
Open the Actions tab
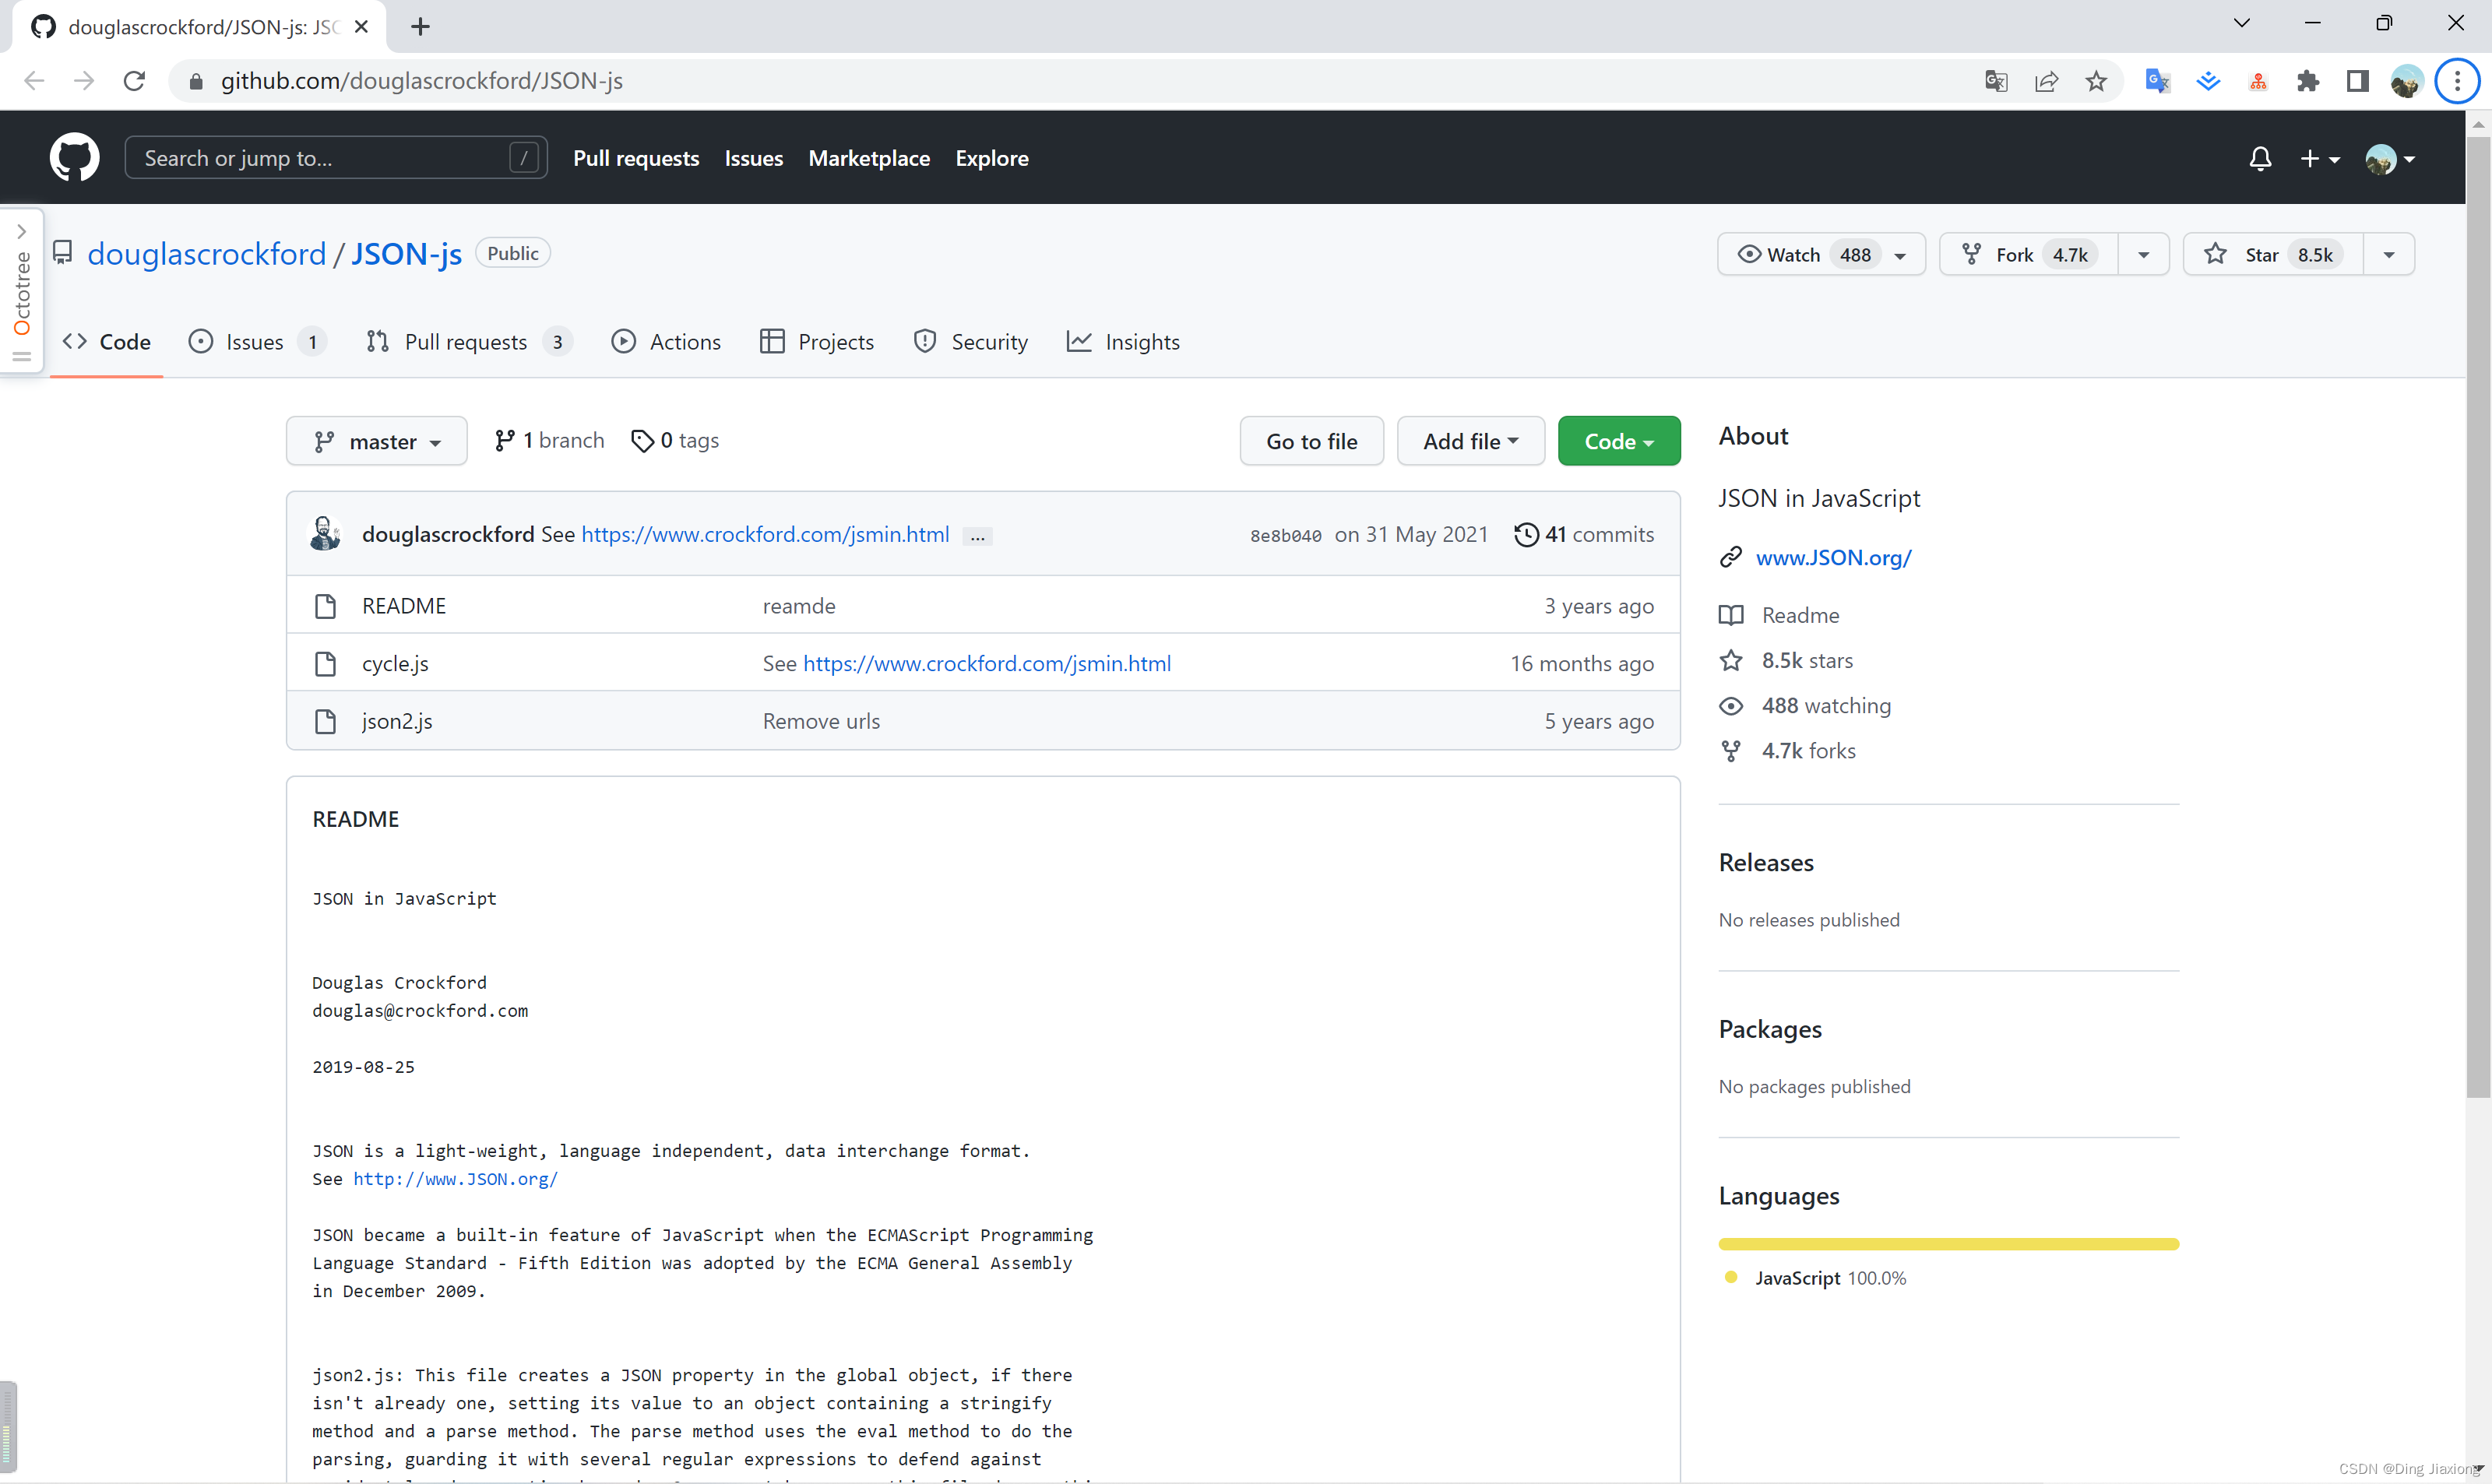tap(666, 342)
